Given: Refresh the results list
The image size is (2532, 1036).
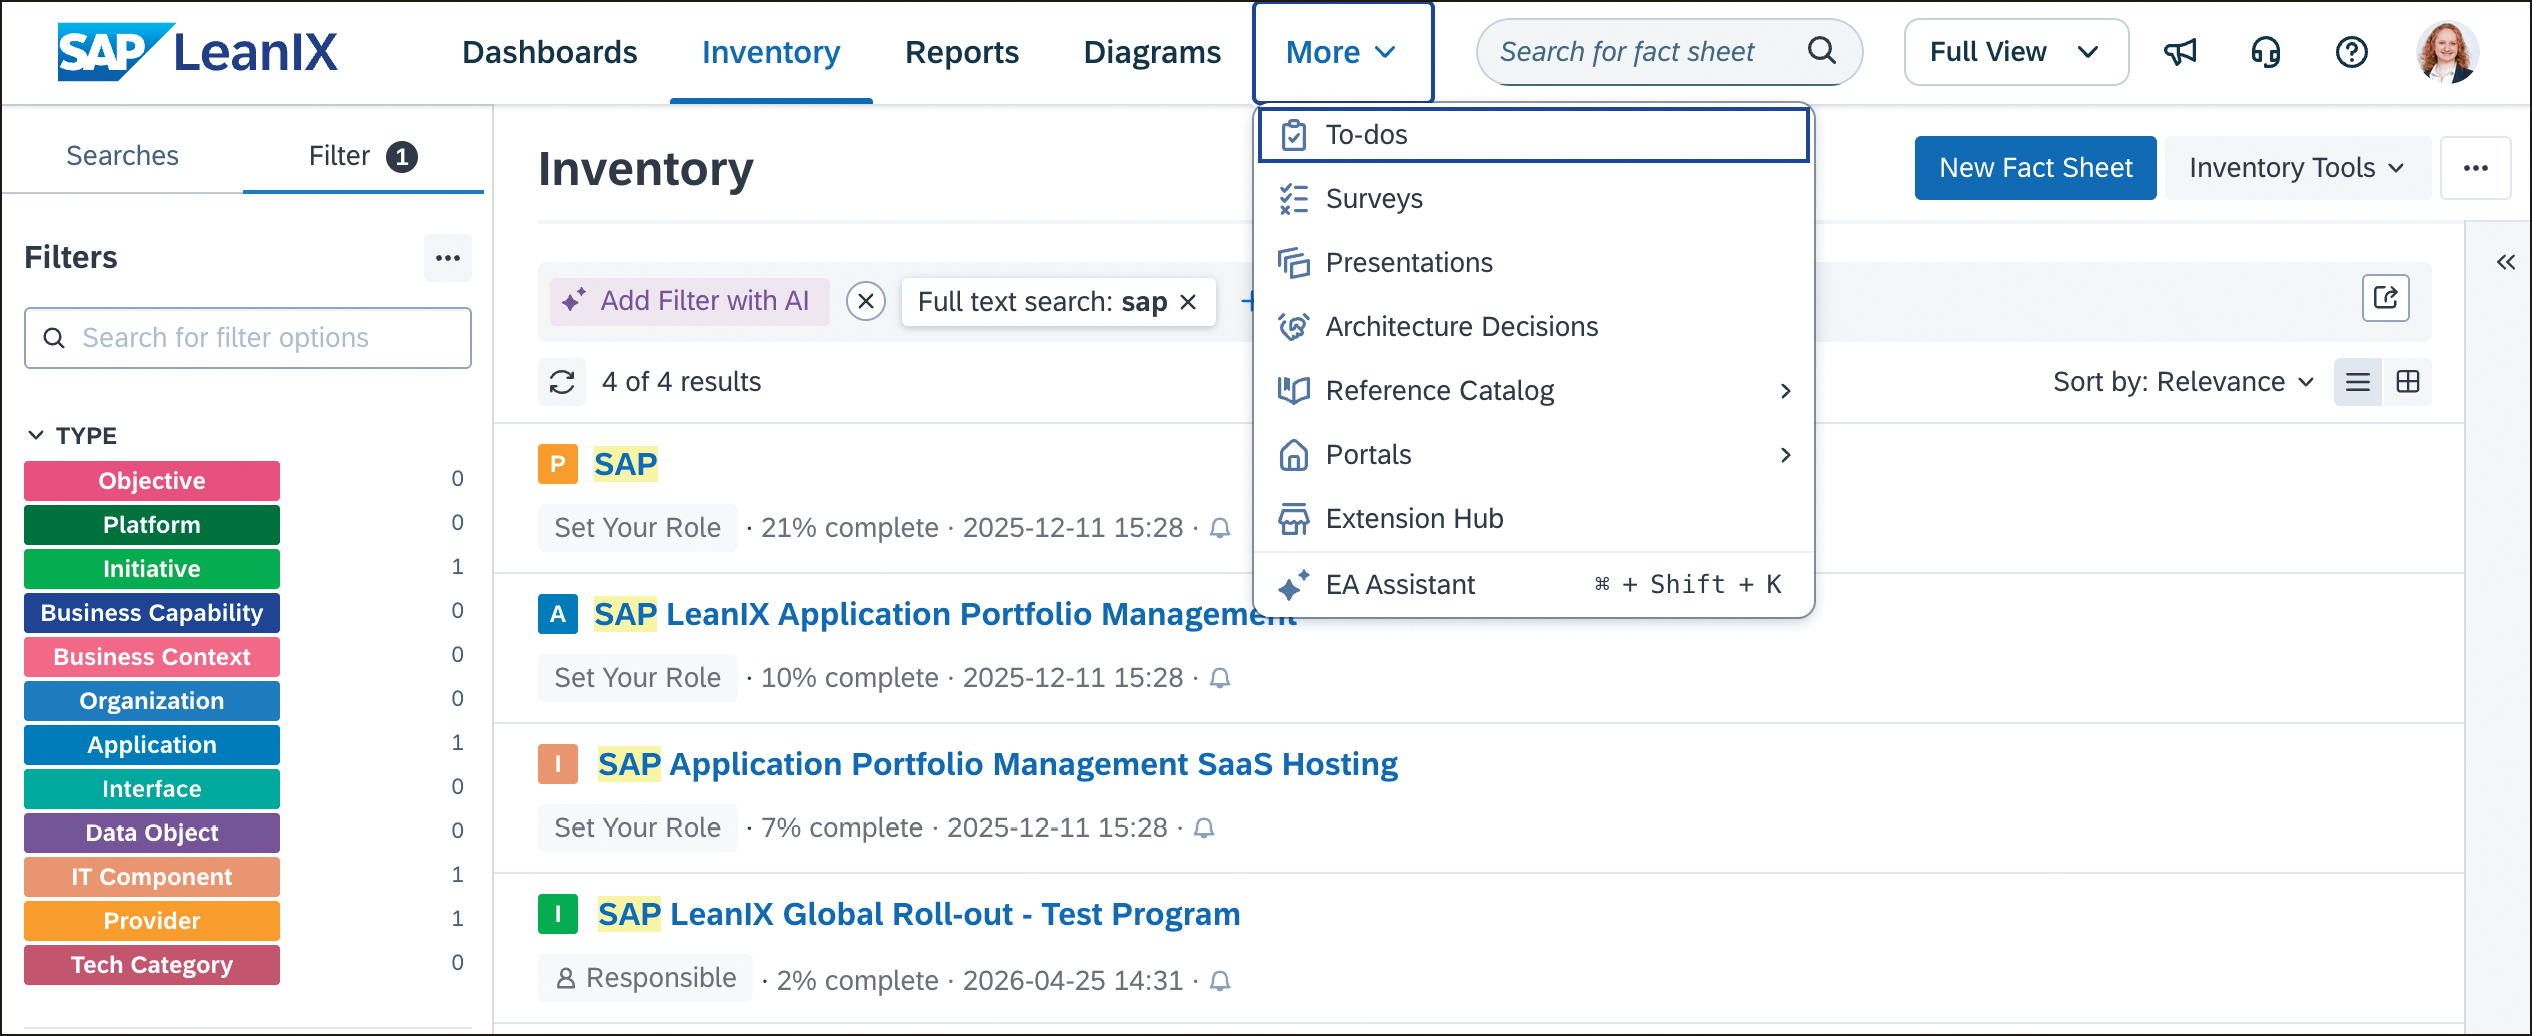Looking at the screenshot, I should point(562,382).
